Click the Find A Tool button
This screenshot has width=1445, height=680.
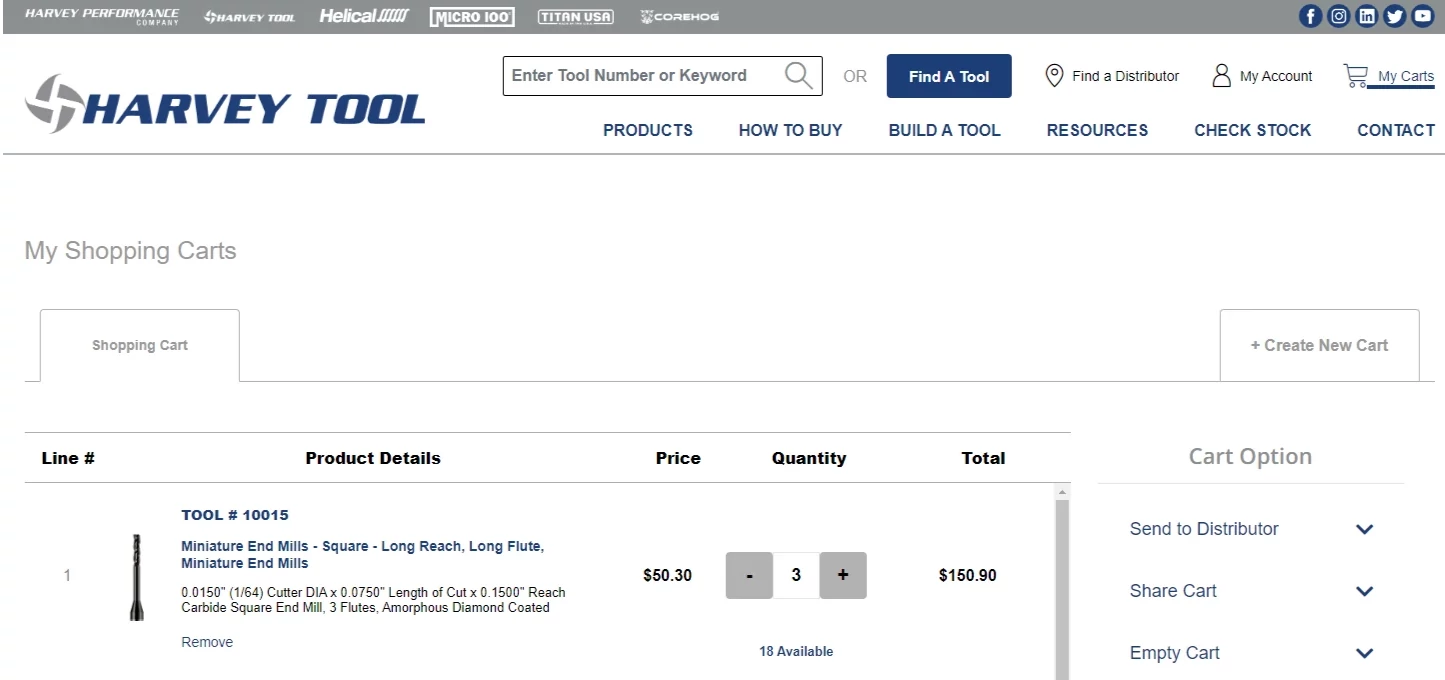(948, 75)
